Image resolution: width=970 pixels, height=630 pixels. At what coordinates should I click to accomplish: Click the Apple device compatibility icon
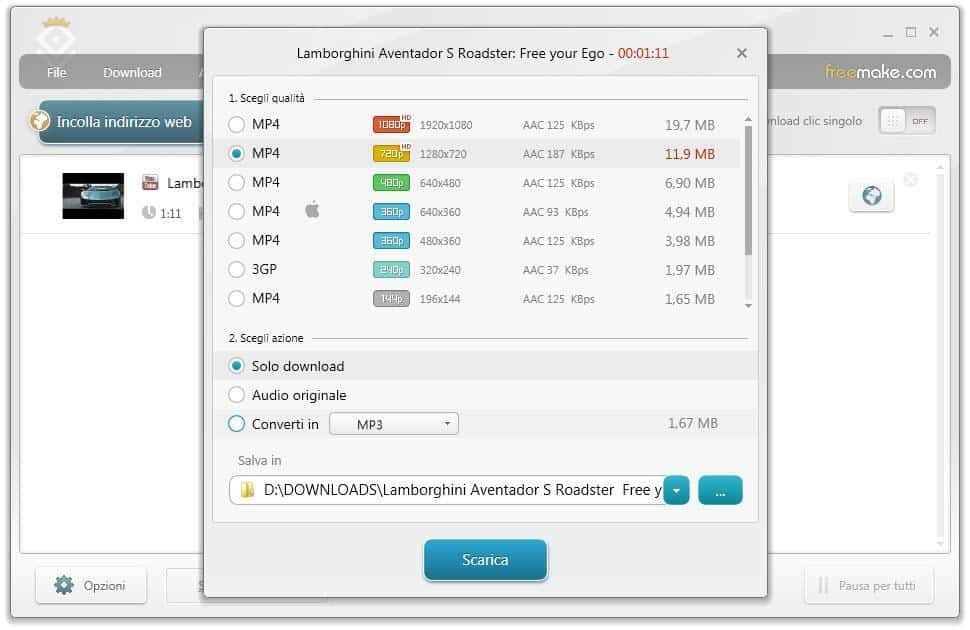[312, 210]
